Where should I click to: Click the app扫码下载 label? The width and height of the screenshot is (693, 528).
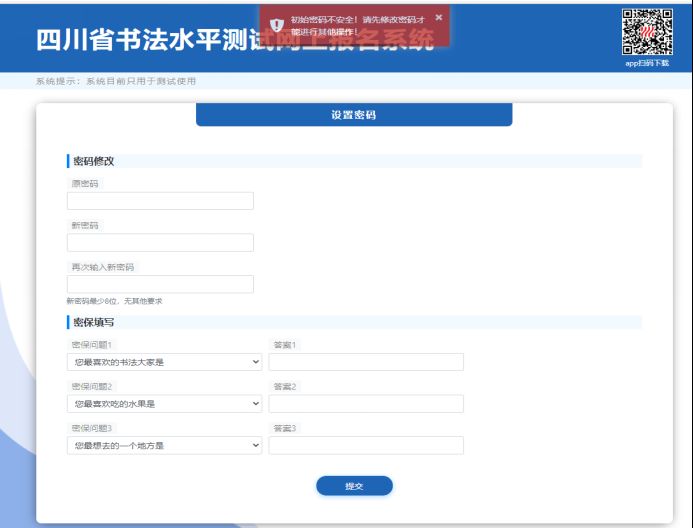point(647,63)
